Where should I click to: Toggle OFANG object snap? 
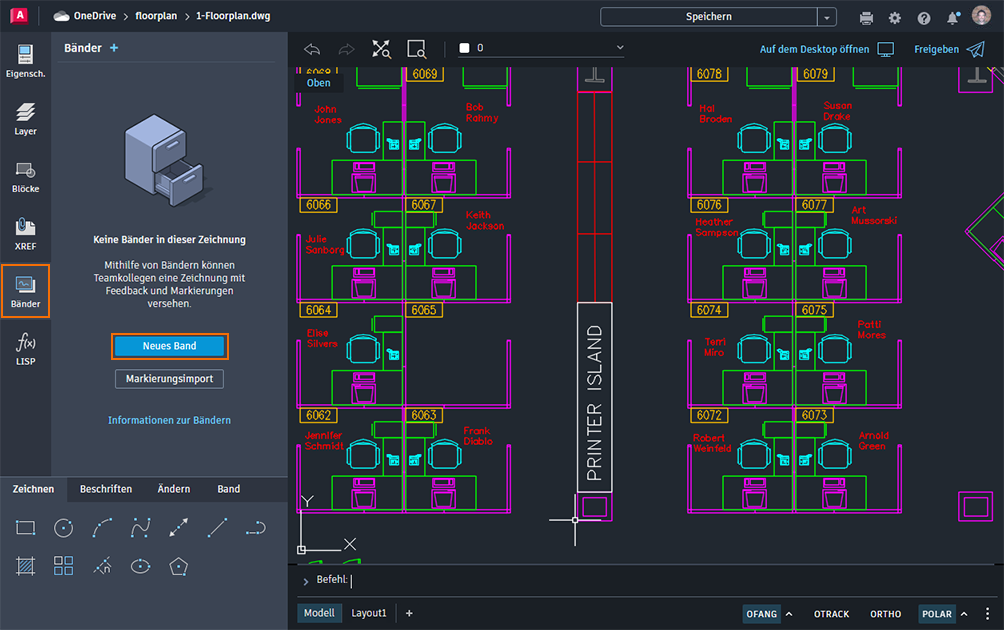pos(761,614)
